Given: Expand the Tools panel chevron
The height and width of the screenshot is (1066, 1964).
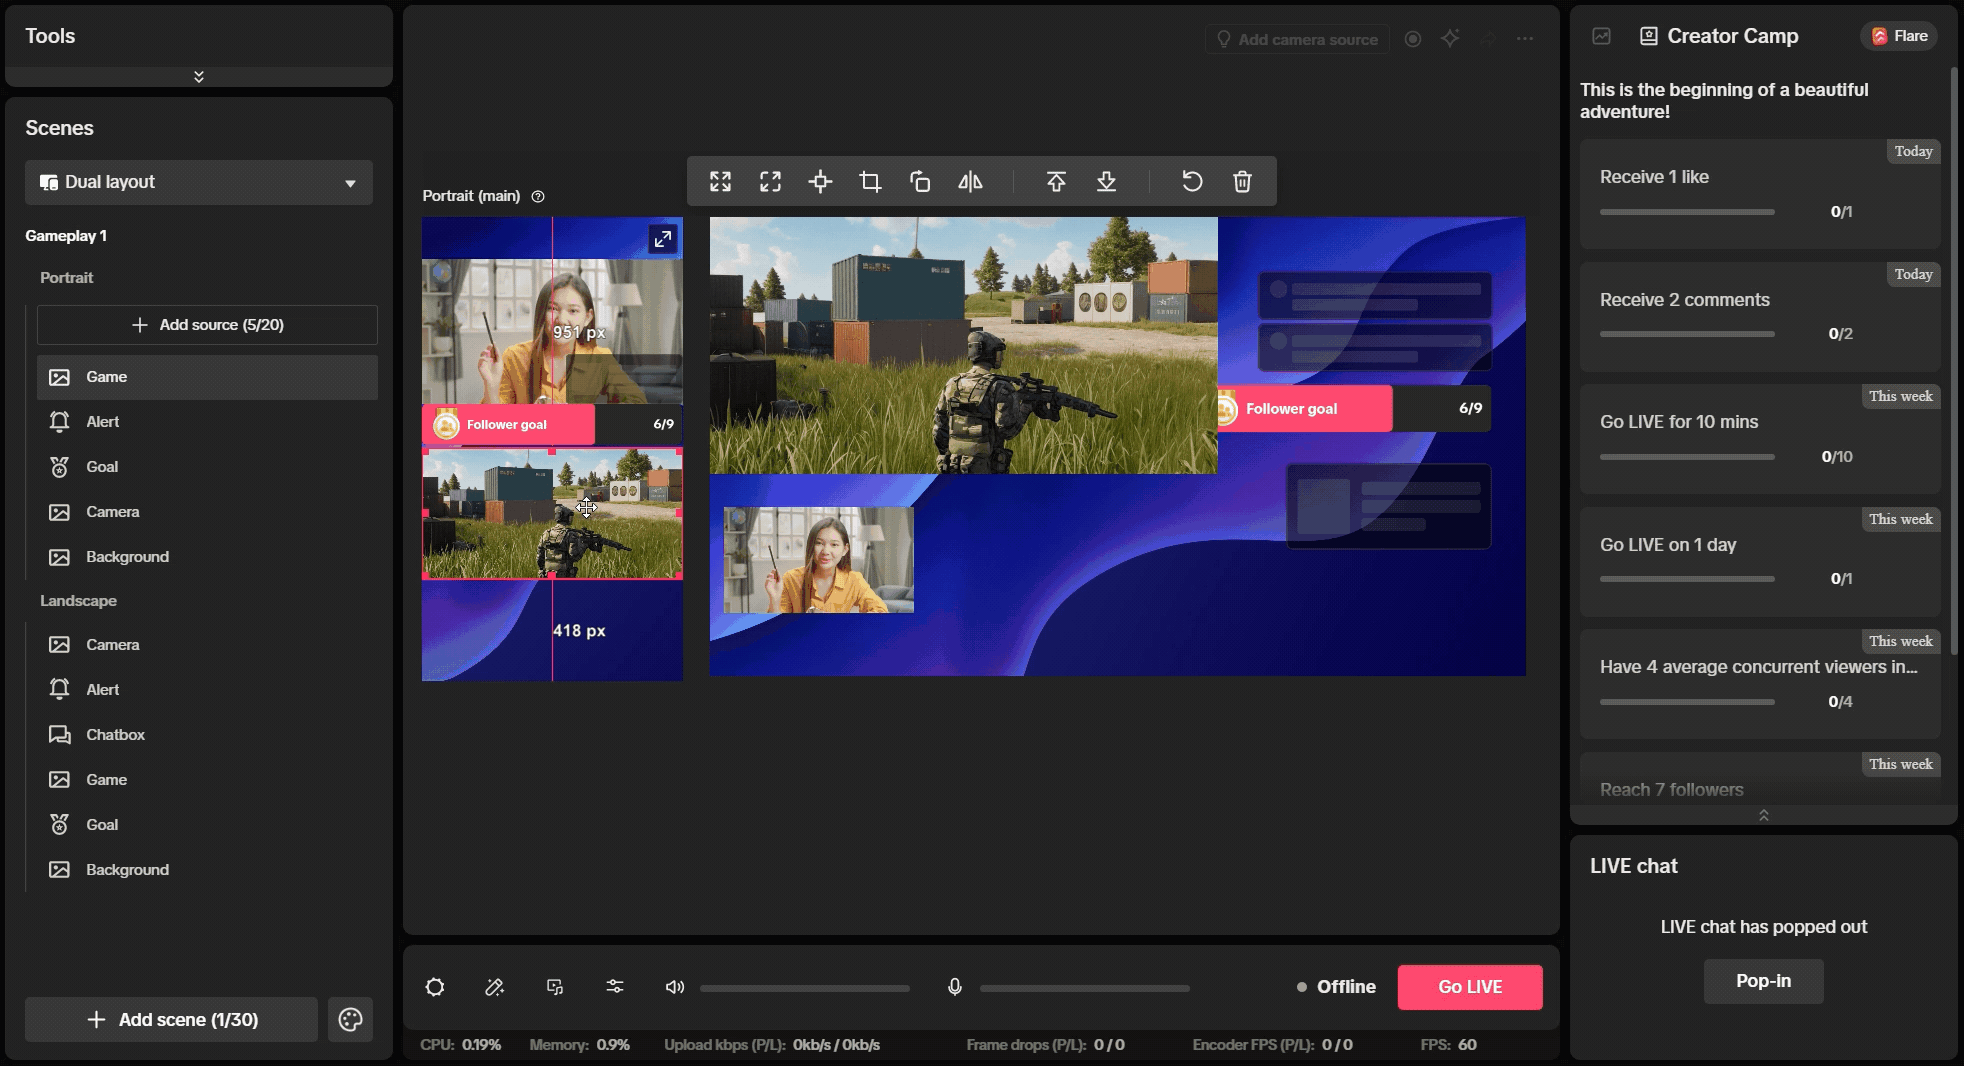Looking at the screenshot, I should point(199,77).
